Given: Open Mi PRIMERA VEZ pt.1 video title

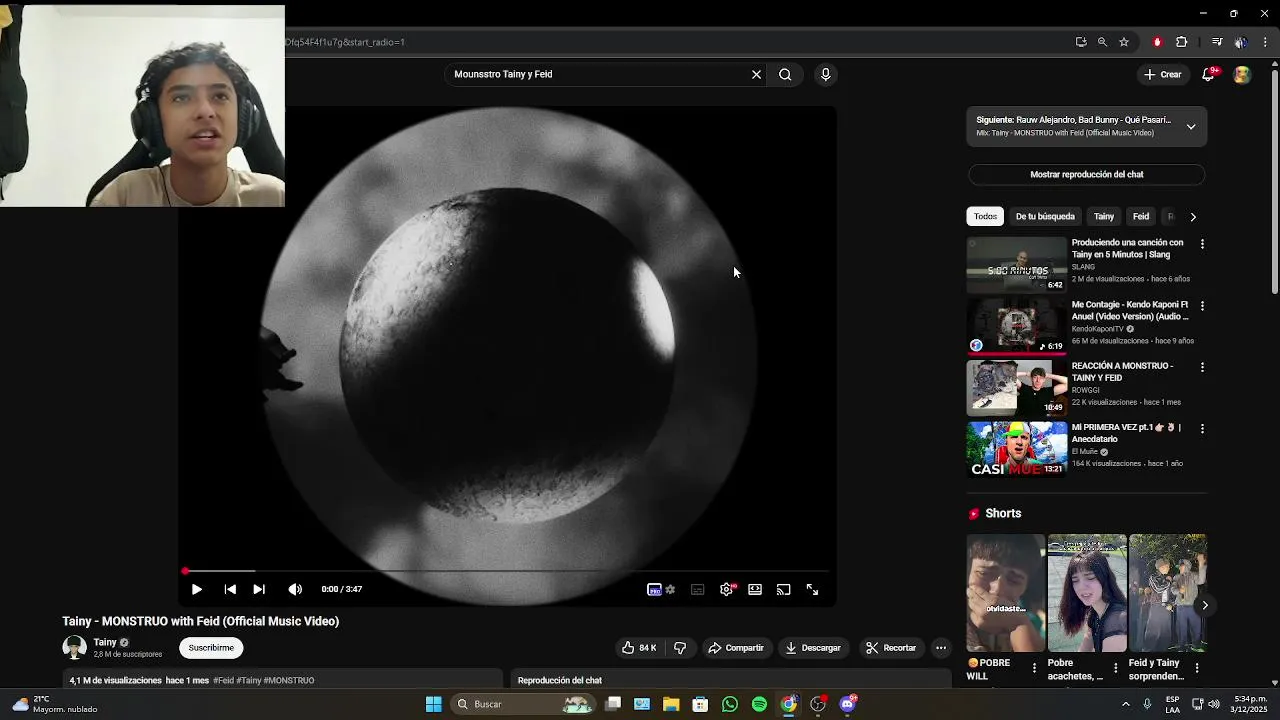Looking at the screenshot, I should point(1127,433).
